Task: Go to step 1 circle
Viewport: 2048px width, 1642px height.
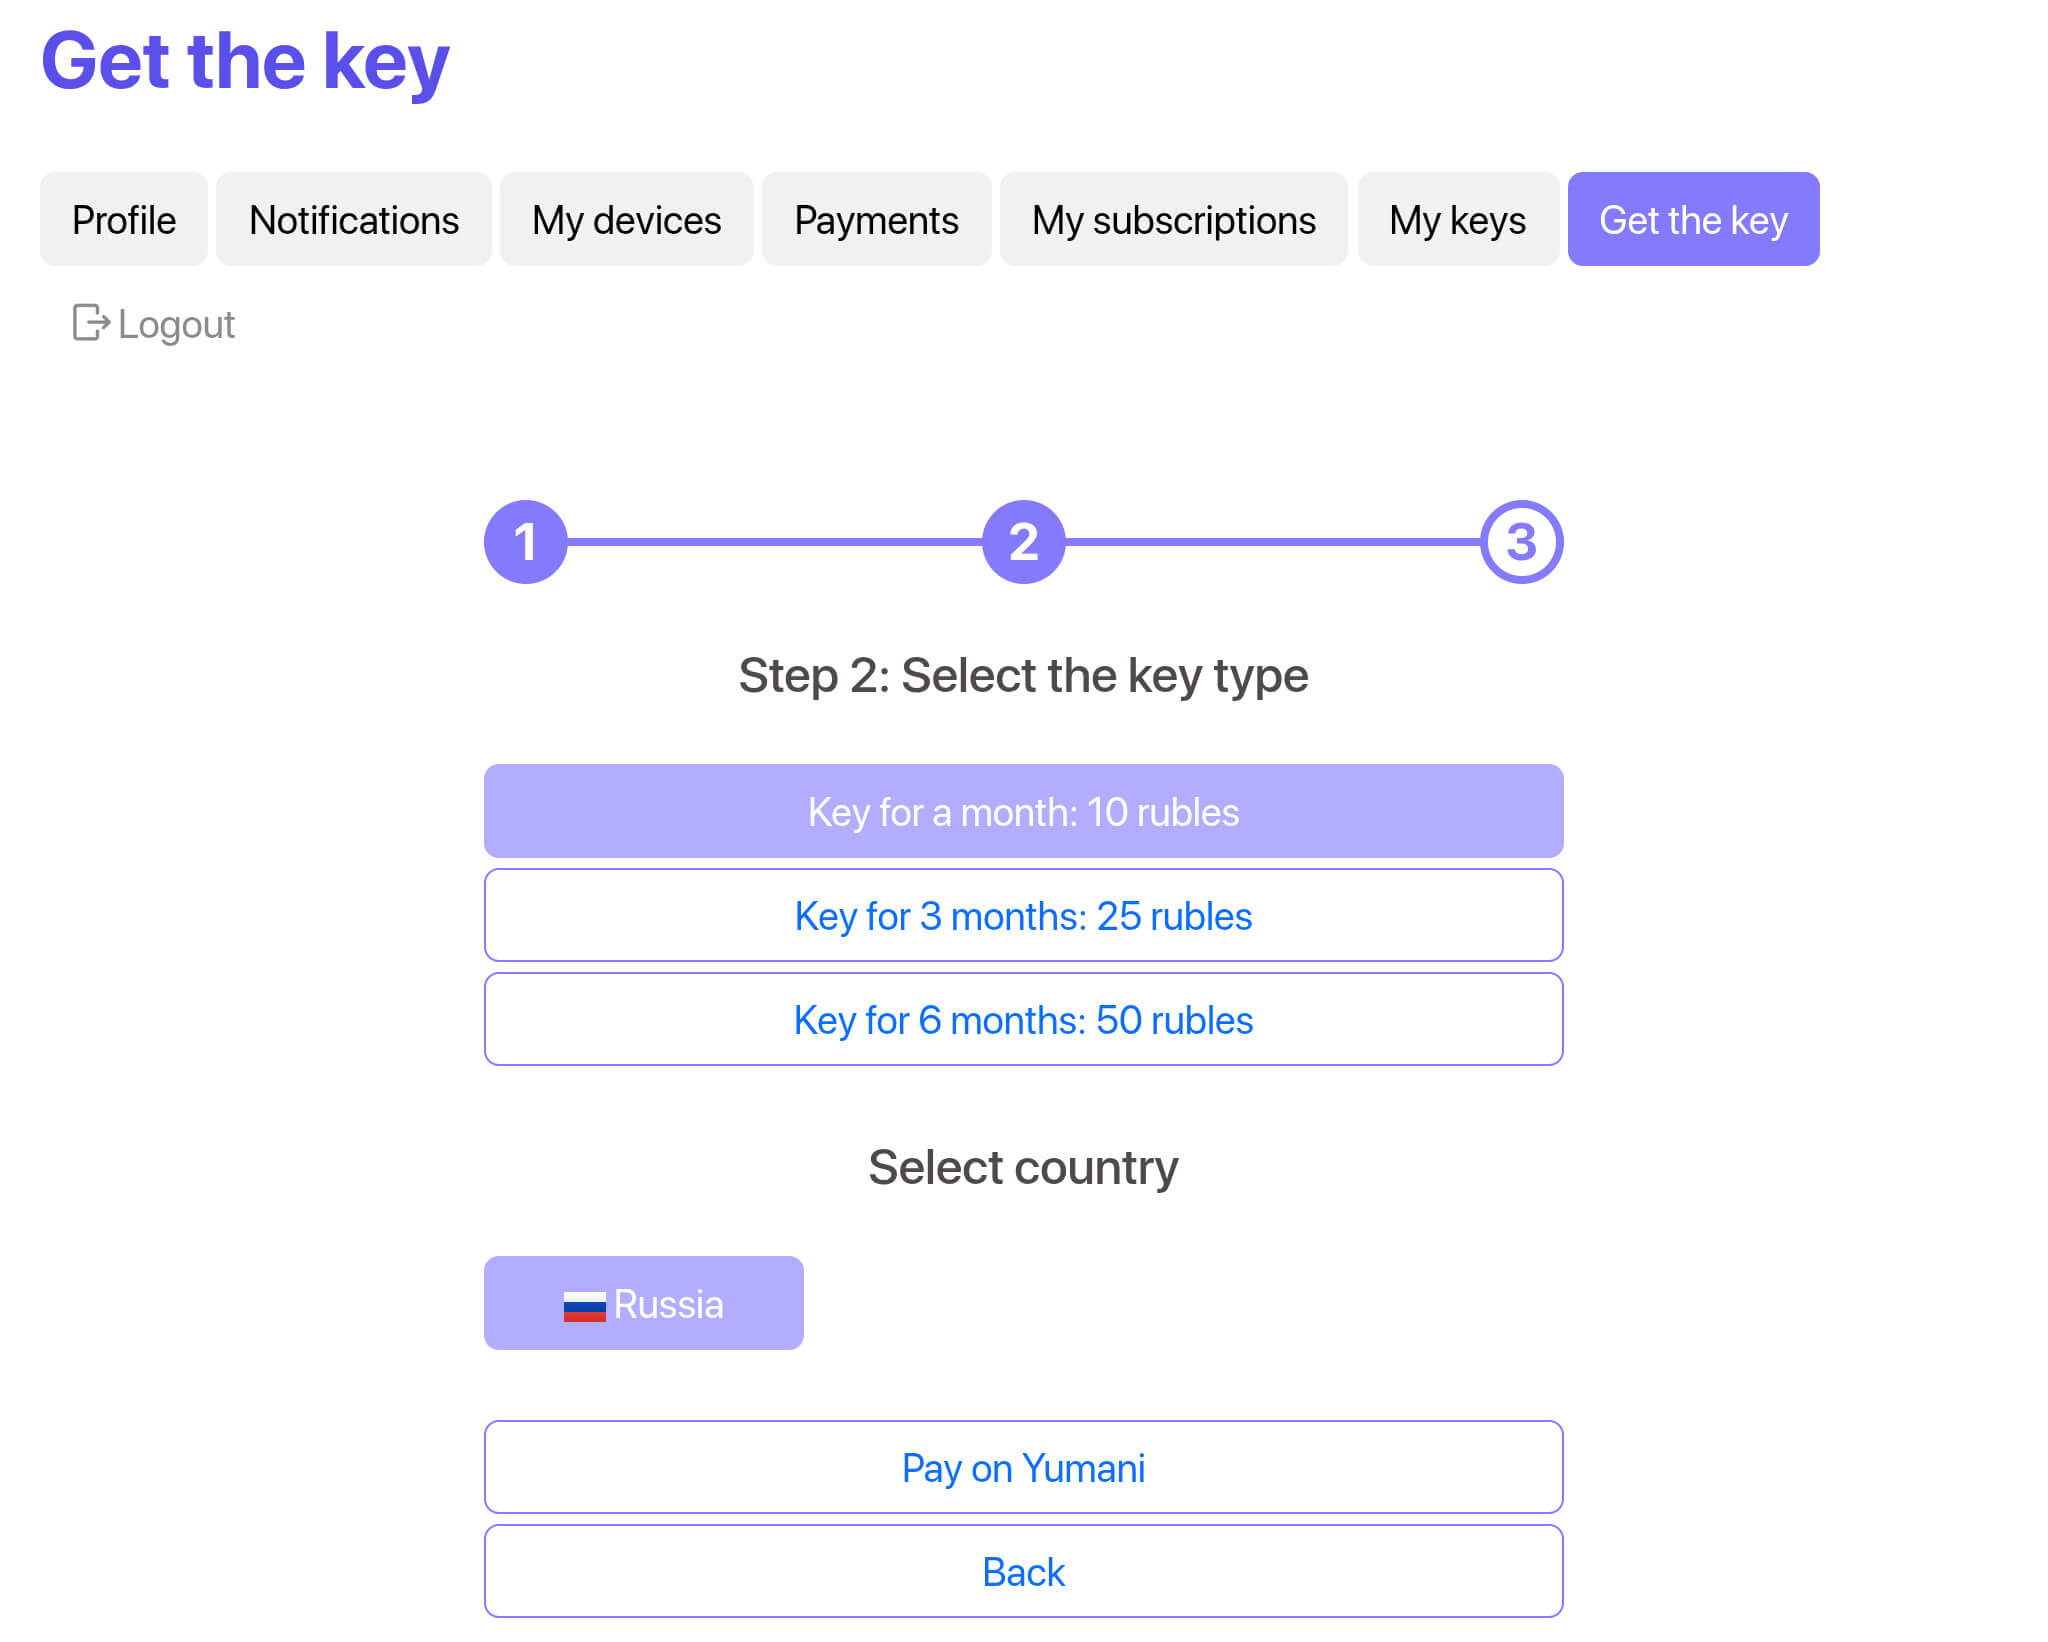Action: (x=525, y=542)
